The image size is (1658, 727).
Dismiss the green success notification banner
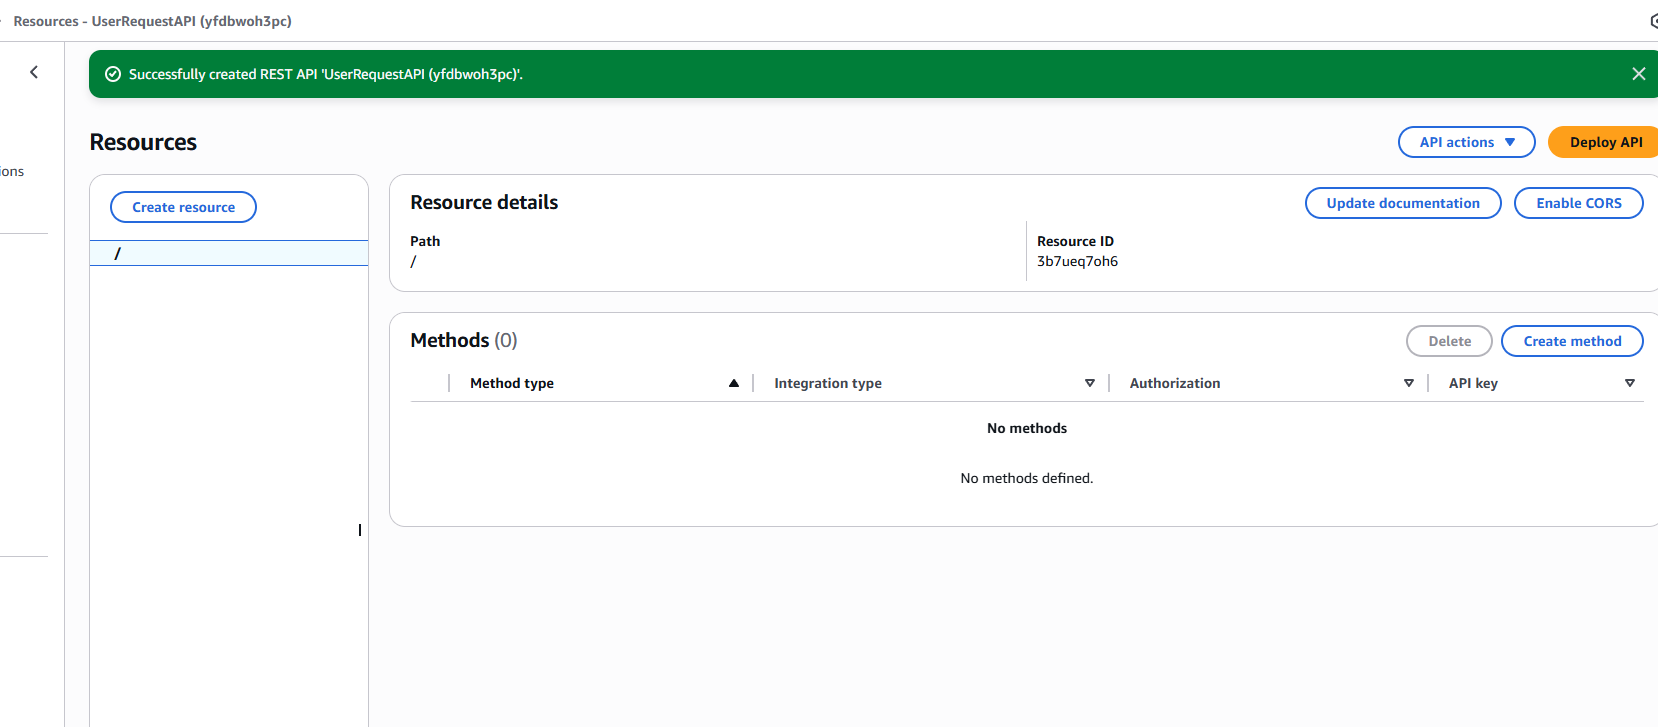pyautogui.click(x=1638, y=74)
